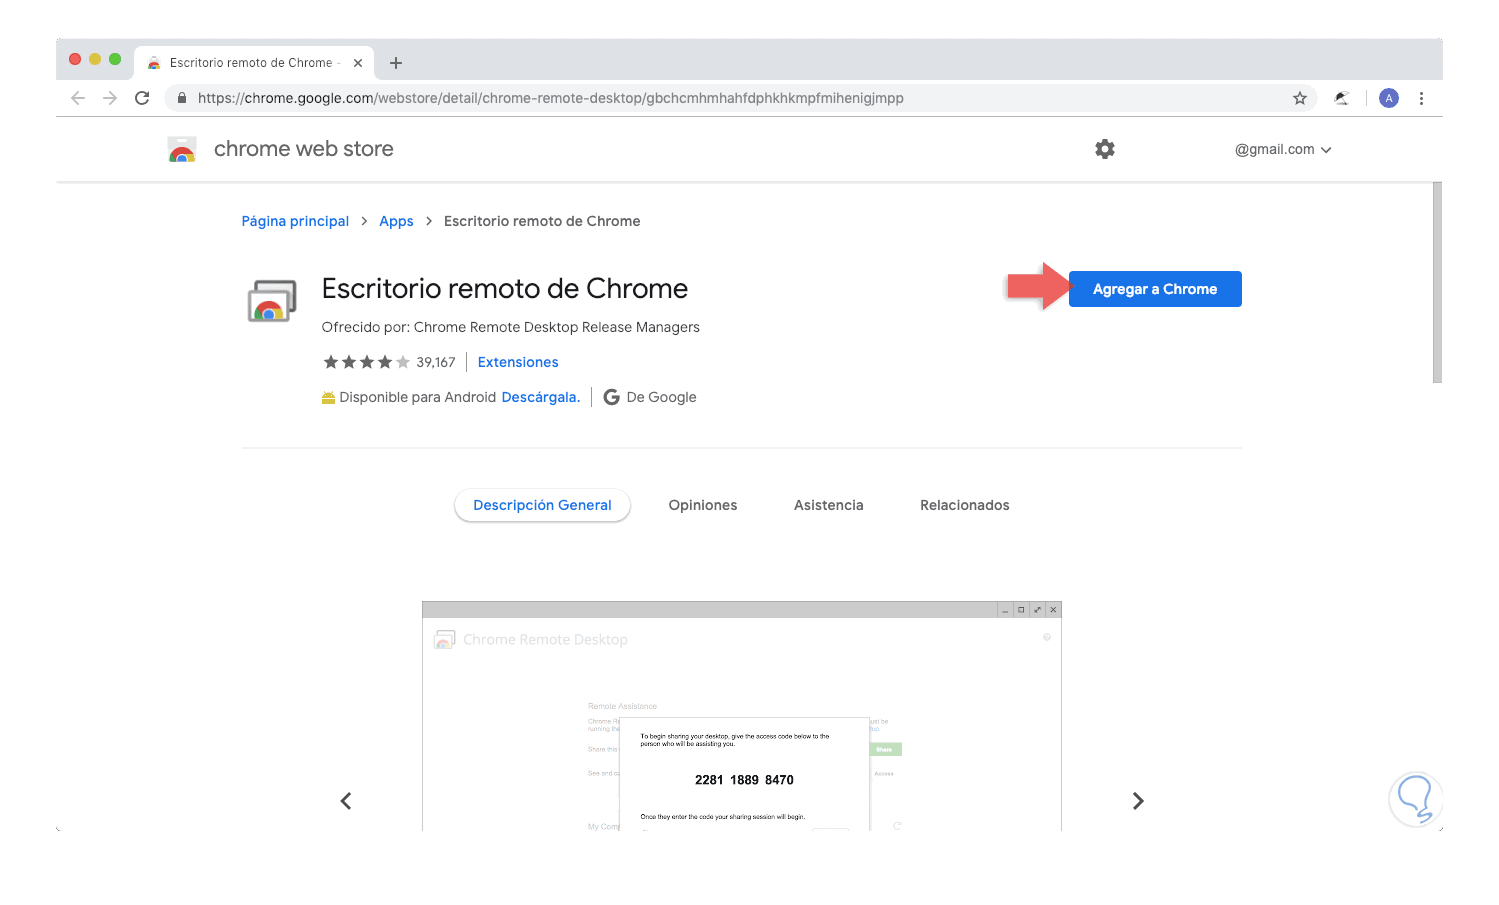
Task: Open Chrome's three-dot menu
Action: pyautogui.click(x=1421, y=98)
